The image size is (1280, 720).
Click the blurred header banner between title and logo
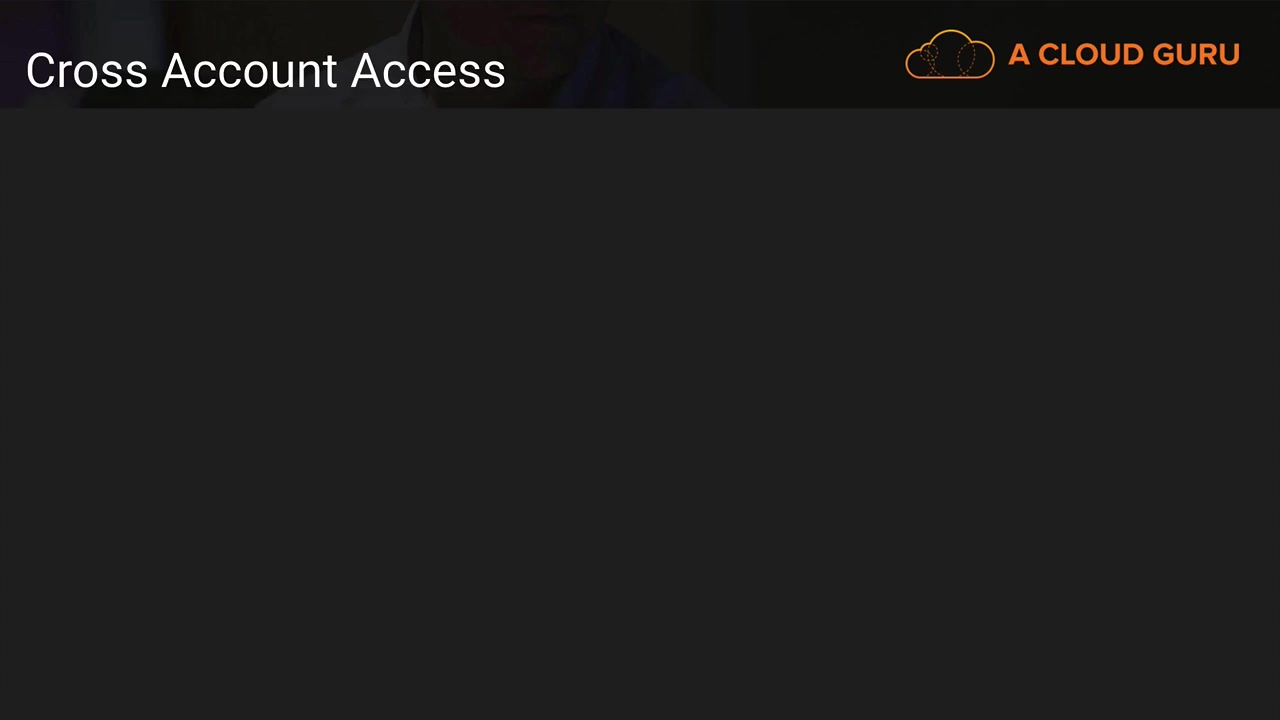[700, 54]
